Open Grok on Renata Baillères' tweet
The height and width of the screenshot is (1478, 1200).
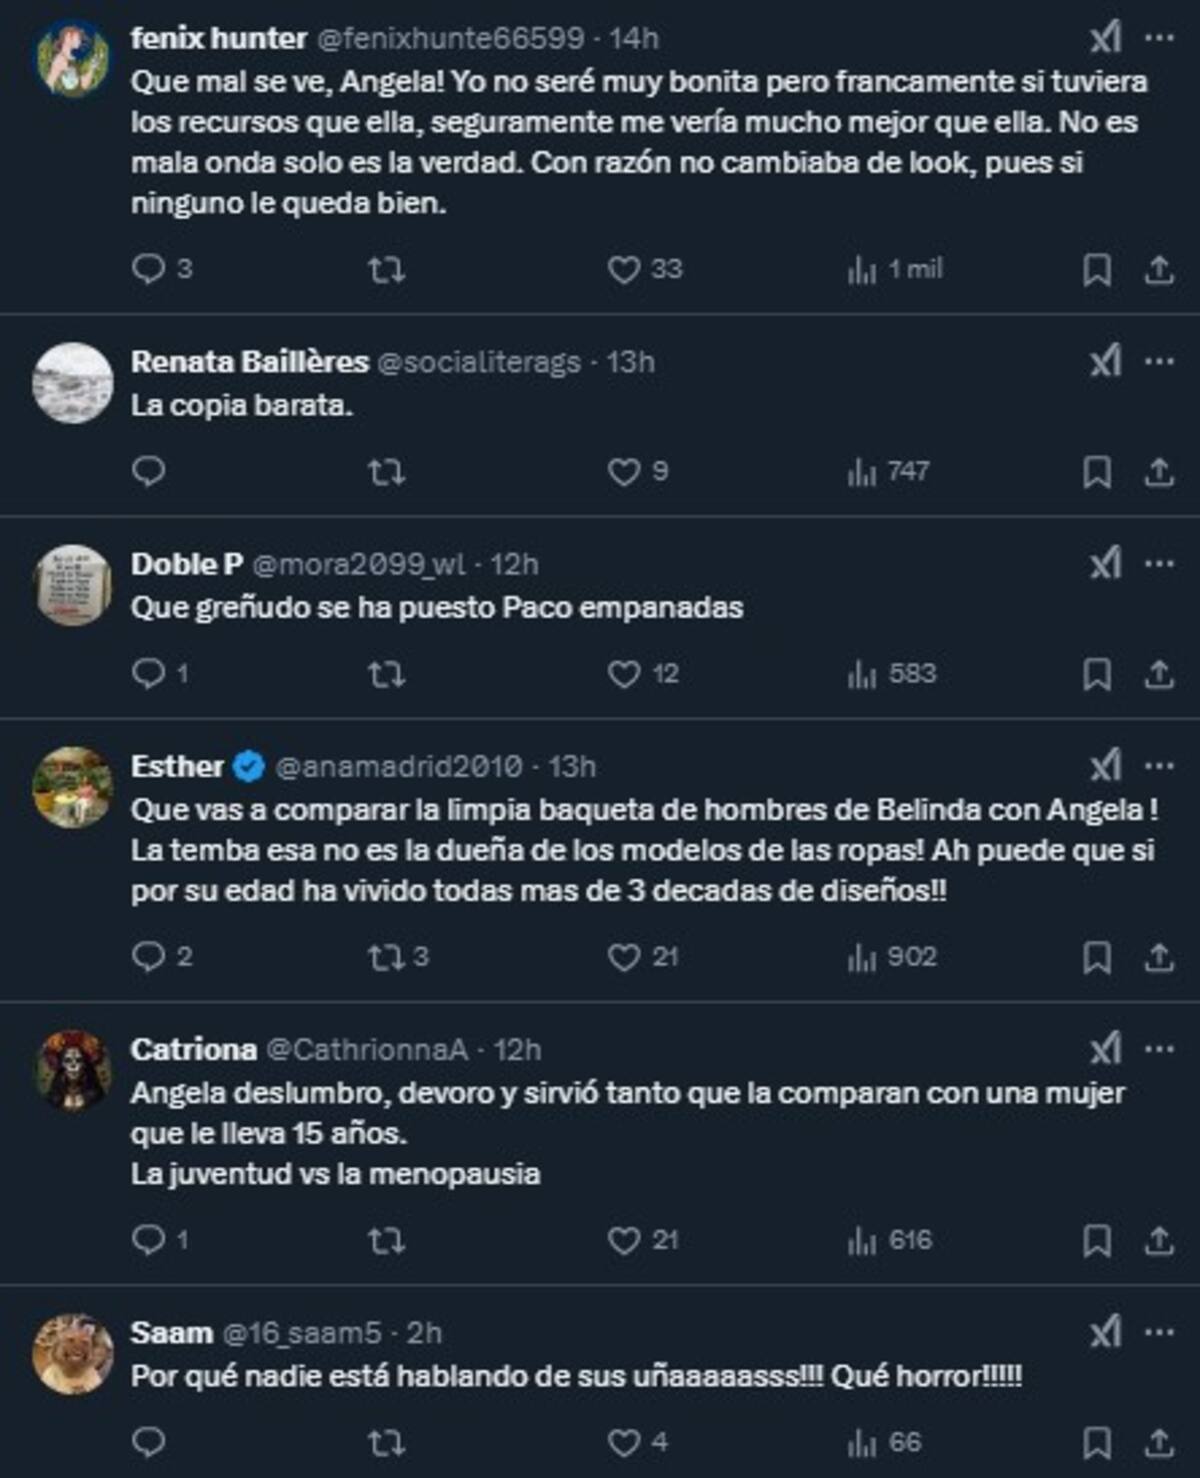[1104, 361]
